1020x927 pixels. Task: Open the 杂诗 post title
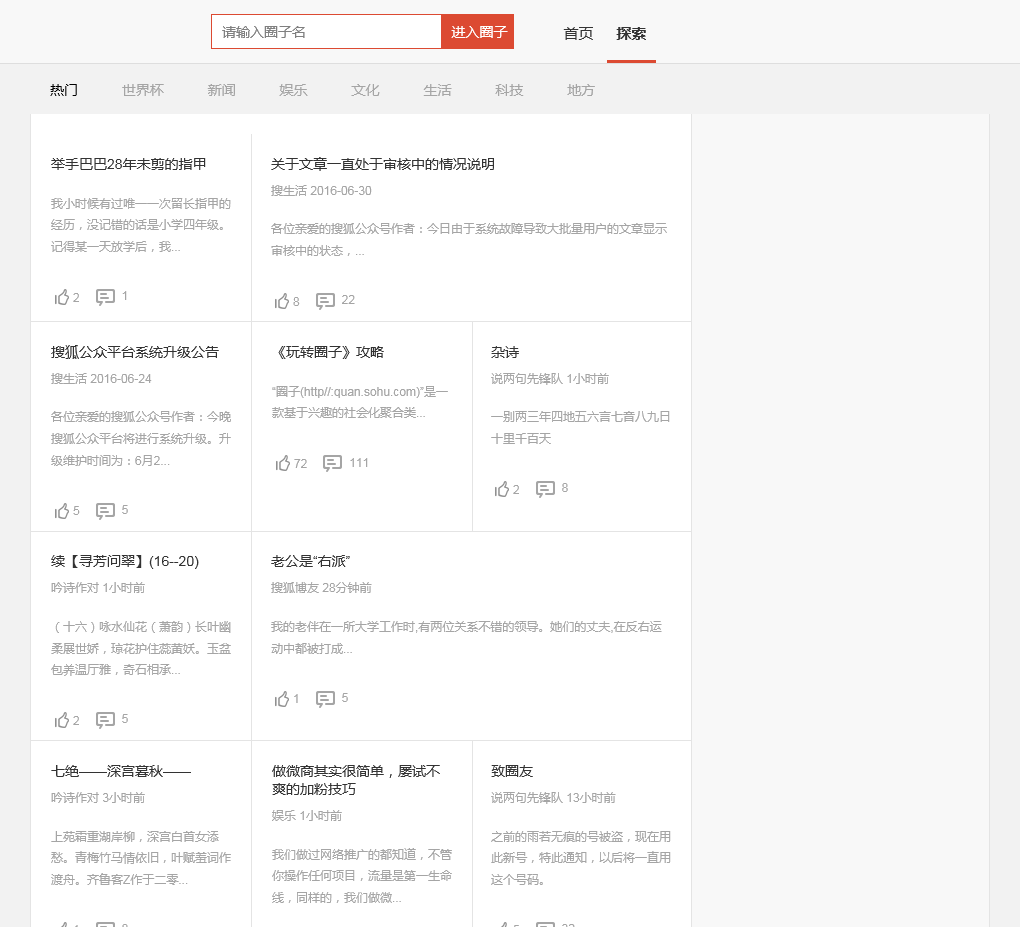[505, 353]
